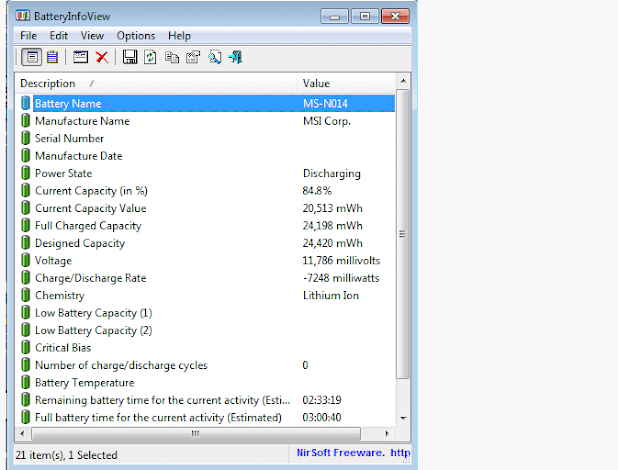This screenshot has width=618, height=470.
Task: Click the 'MSI Corp.' value
Action: tap(327, 121)
